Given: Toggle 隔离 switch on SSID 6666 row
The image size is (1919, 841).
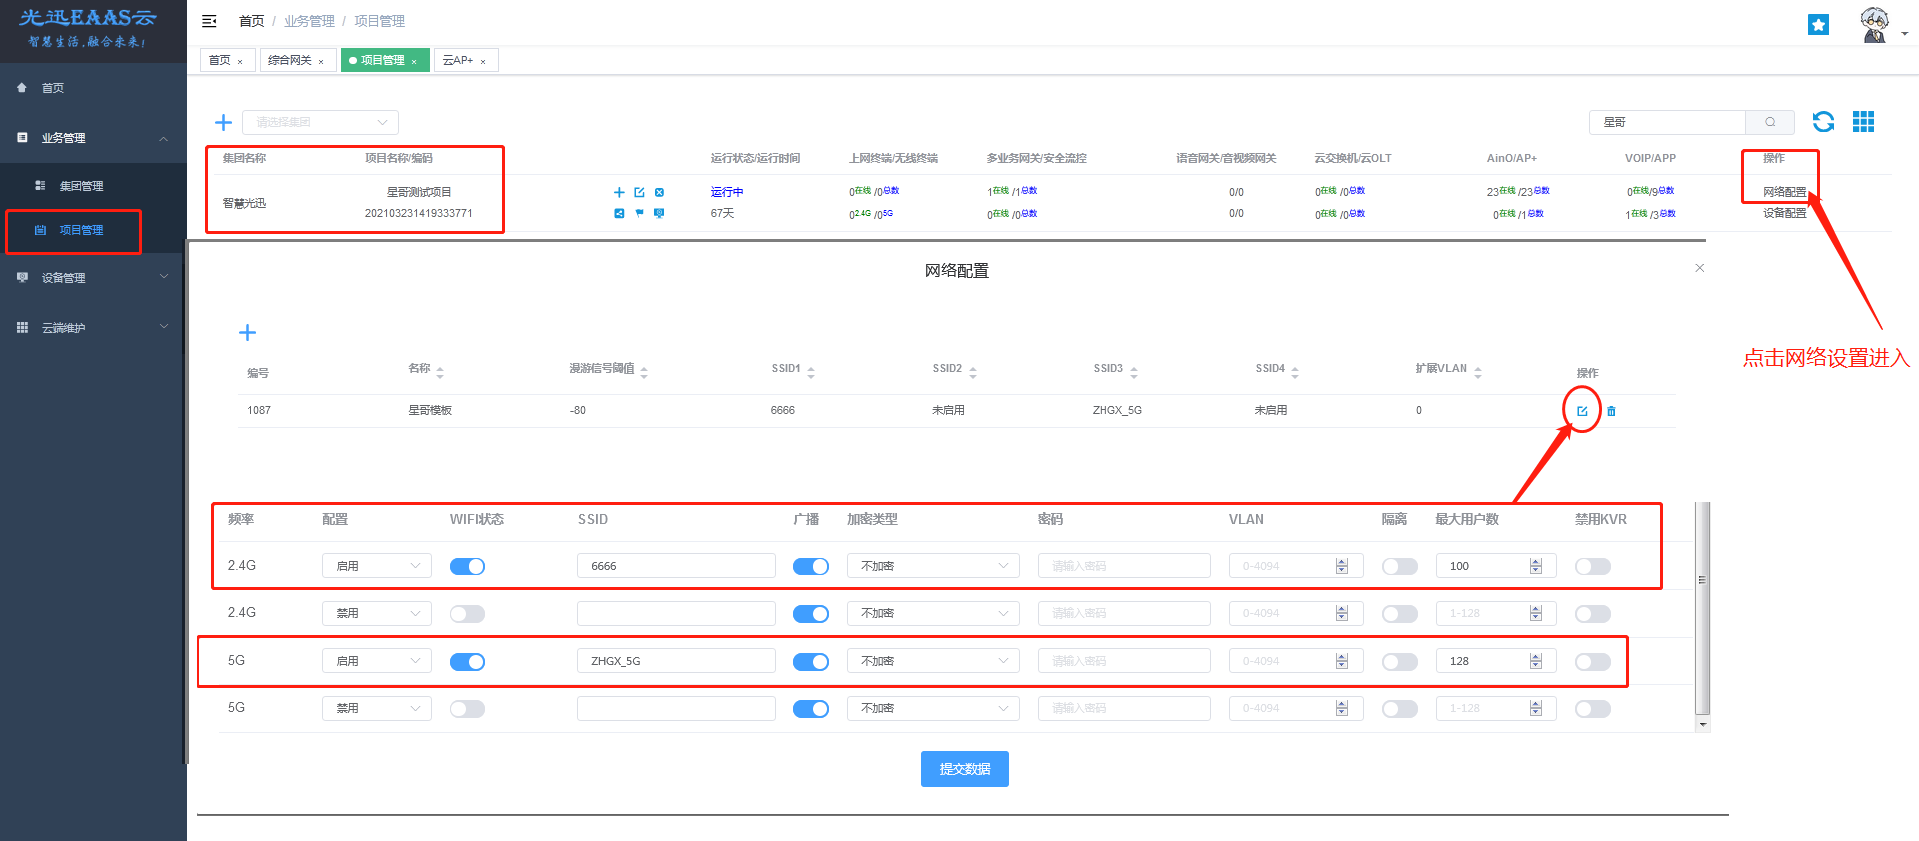Looking at the screenshot, I should [1399, 567].
